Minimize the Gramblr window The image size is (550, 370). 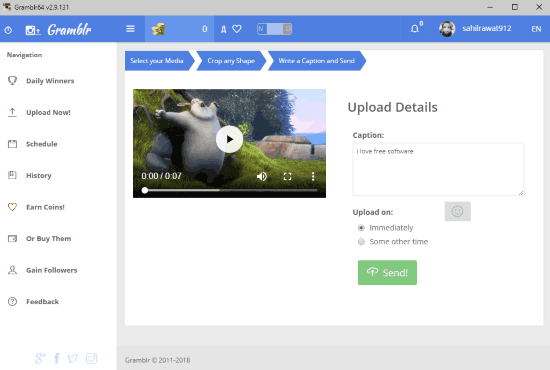tap(490, 7)
